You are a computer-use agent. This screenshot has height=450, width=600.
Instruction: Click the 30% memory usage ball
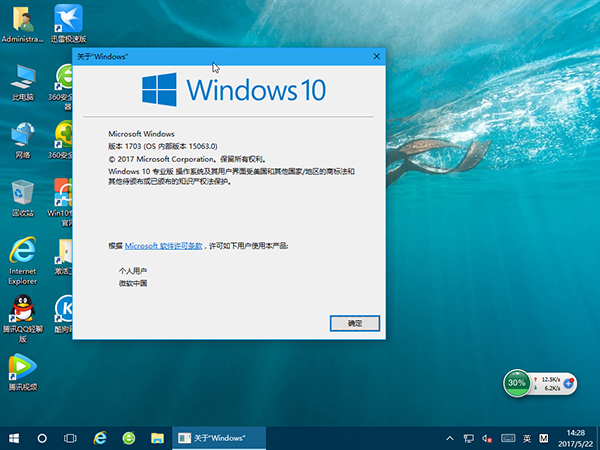pos(517,382)
